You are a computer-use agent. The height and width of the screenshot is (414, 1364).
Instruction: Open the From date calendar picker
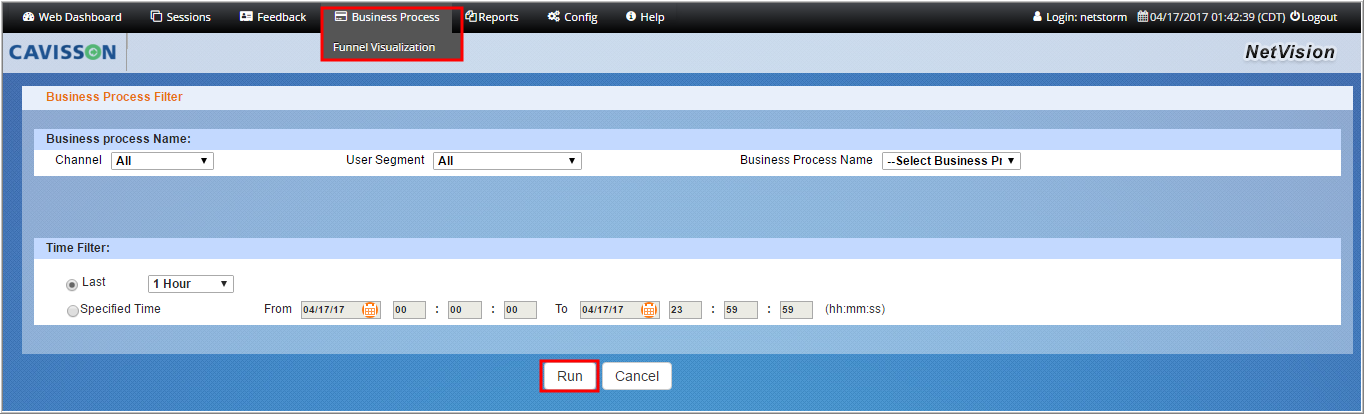pos(370,310)
